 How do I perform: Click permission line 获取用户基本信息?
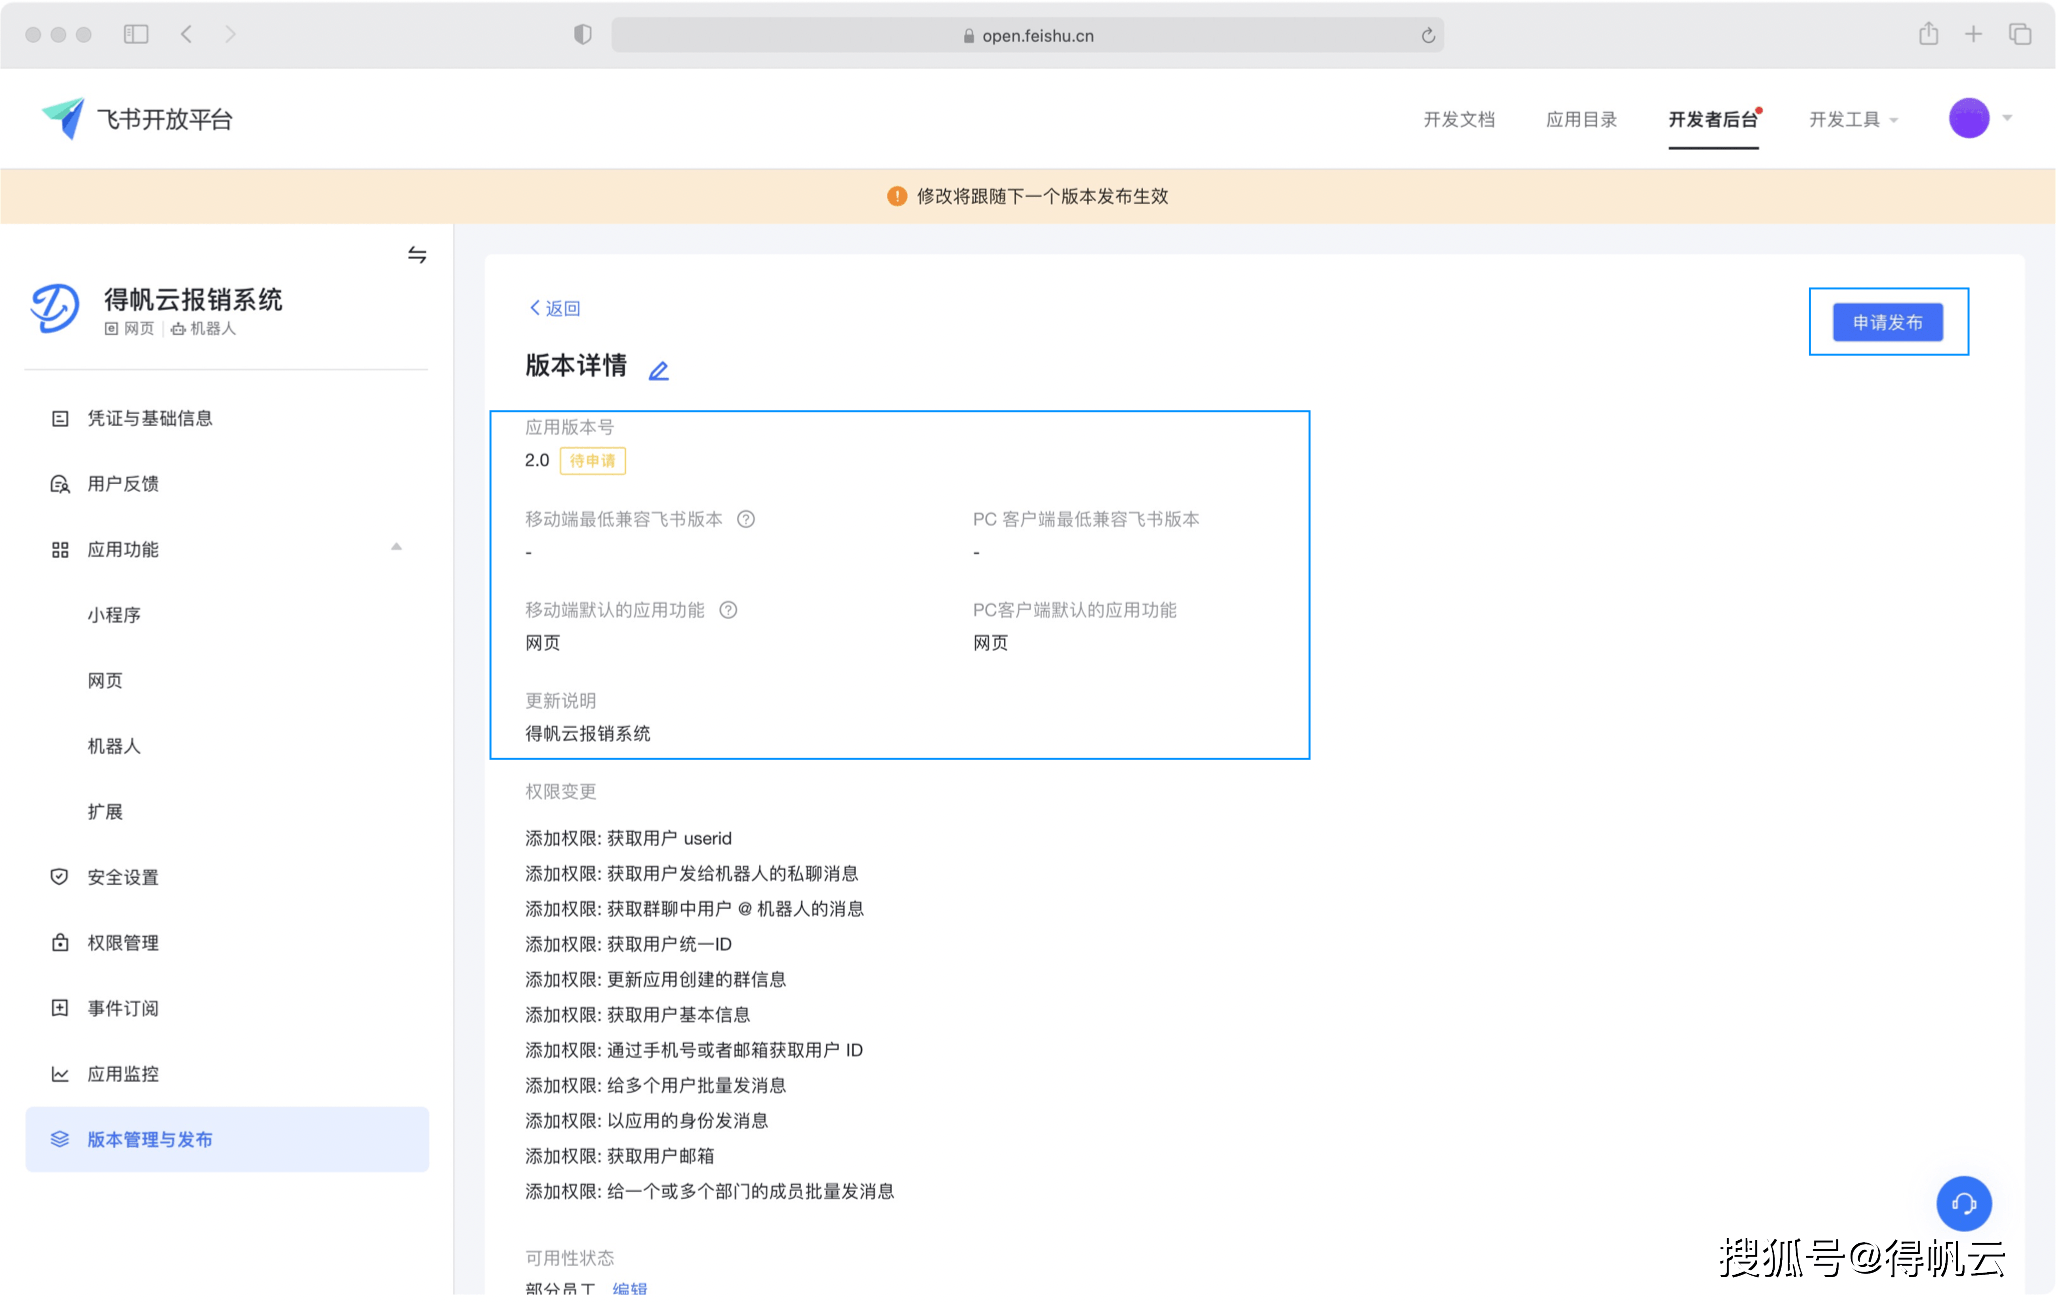[637, 1015]
